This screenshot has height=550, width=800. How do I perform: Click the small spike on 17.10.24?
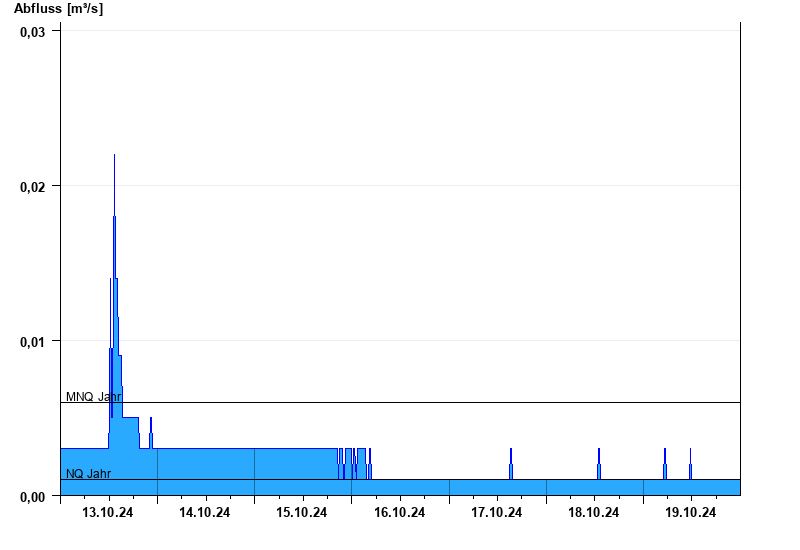(511, 463)
